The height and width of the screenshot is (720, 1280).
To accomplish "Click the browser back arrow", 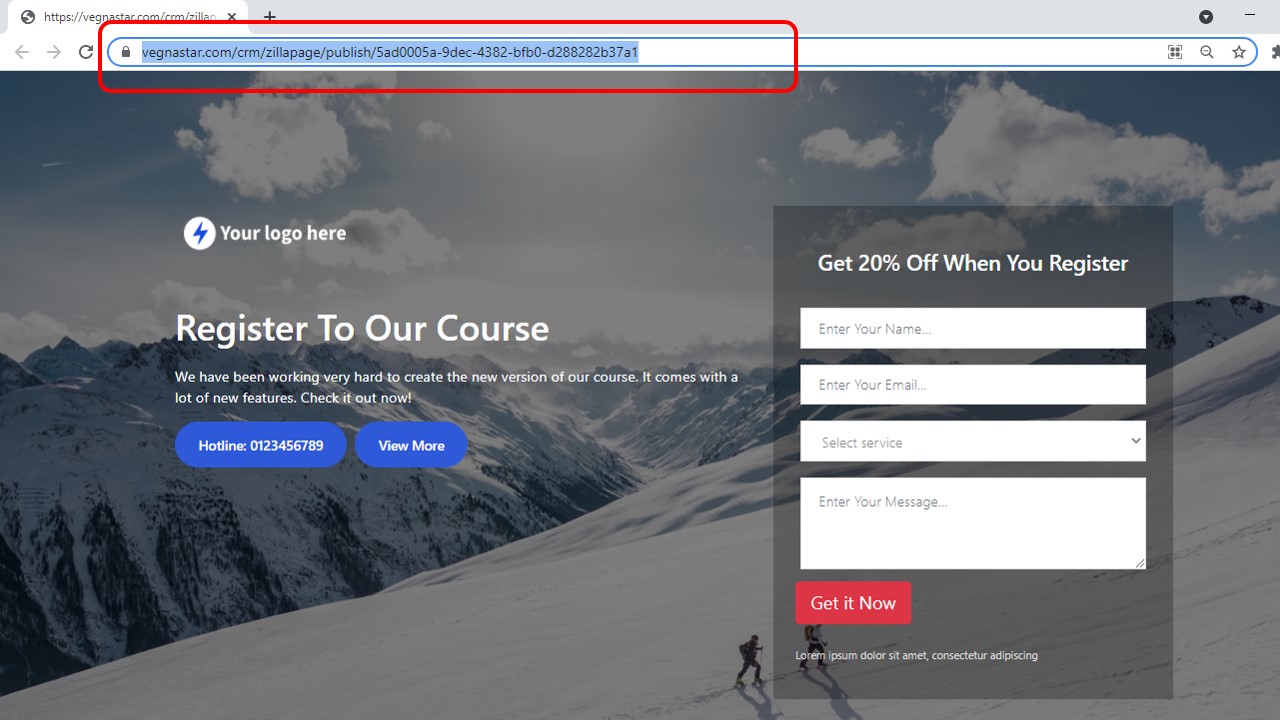I will [x=22, y=52].
